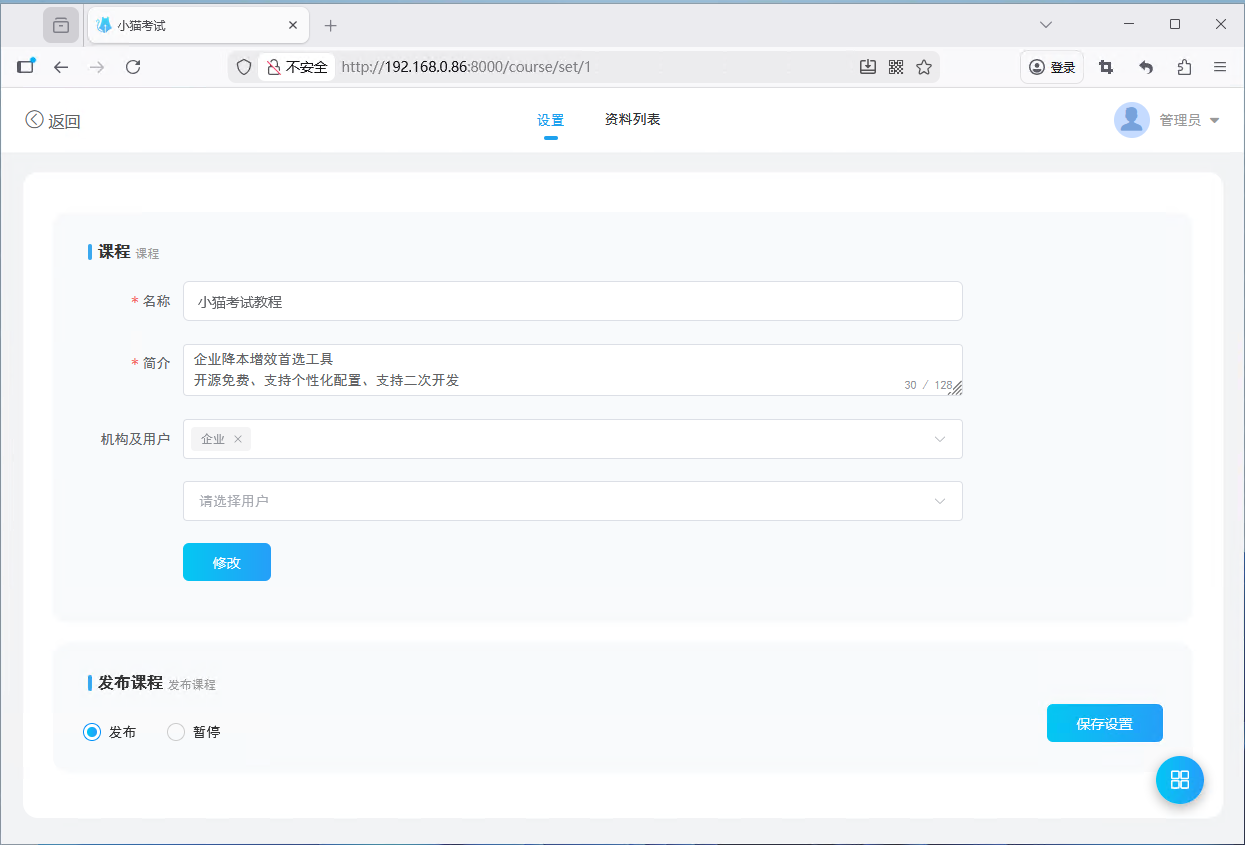Screen dimensions: 1245x845
Task: Click the back arrow icon next to 返回
Action: coord(35,120)
